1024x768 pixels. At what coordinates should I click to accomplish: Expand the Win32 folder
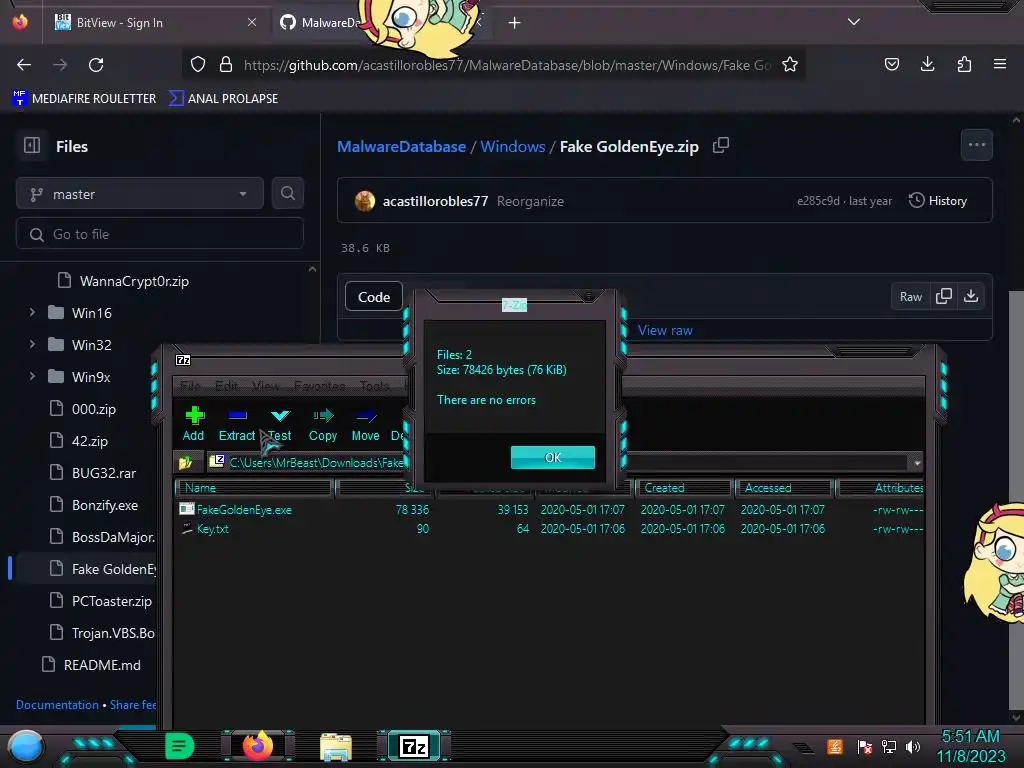point(32,344)
